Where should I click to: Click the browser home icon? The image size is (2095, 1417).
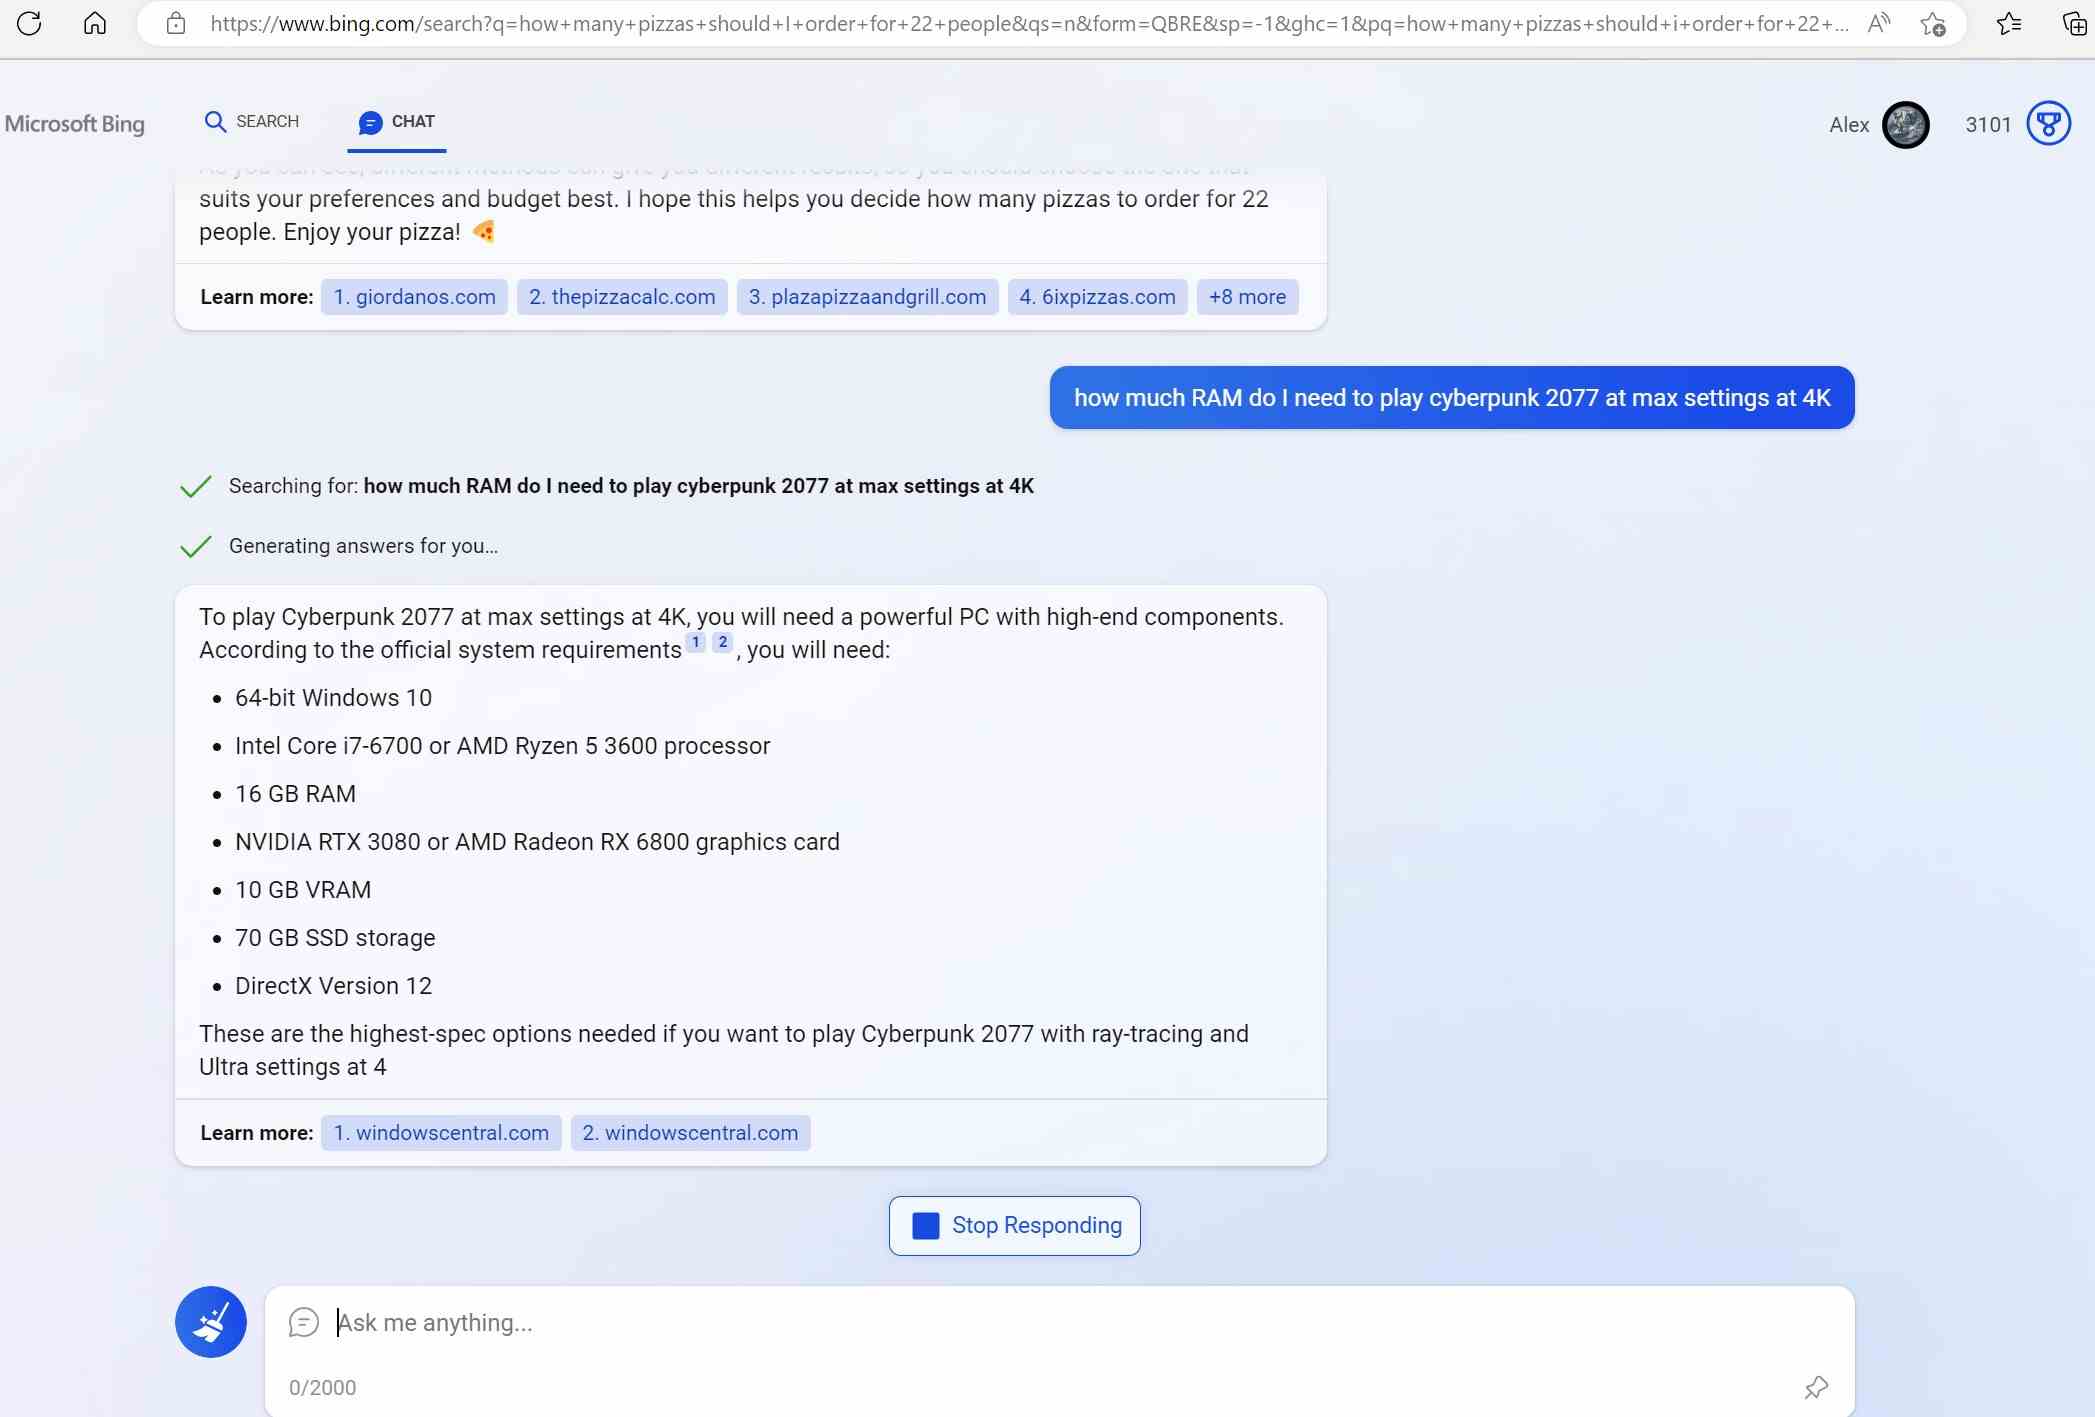93,22
